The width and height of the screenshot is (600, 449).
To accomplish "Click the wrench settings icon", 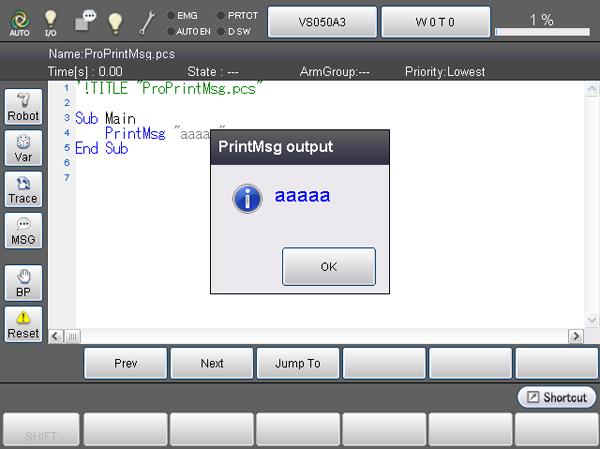I will click(x=147, y=21).
